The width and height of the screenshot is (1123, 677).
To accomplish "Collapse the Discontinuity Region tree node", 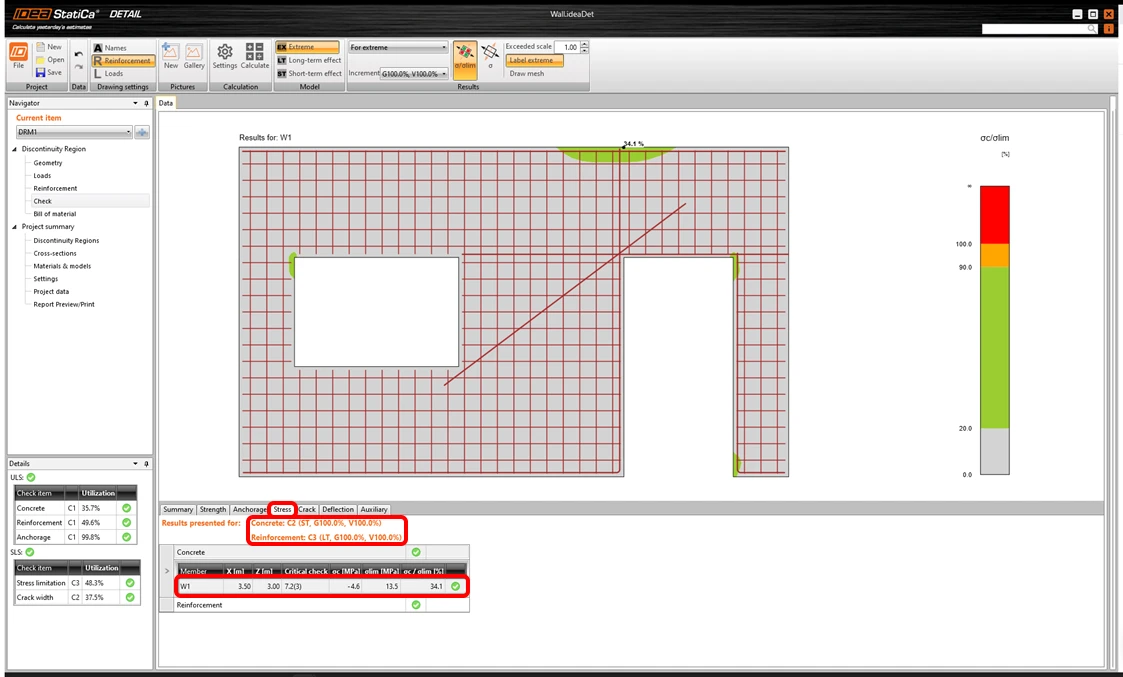I will pyautogui.click(x=14, y=149).
